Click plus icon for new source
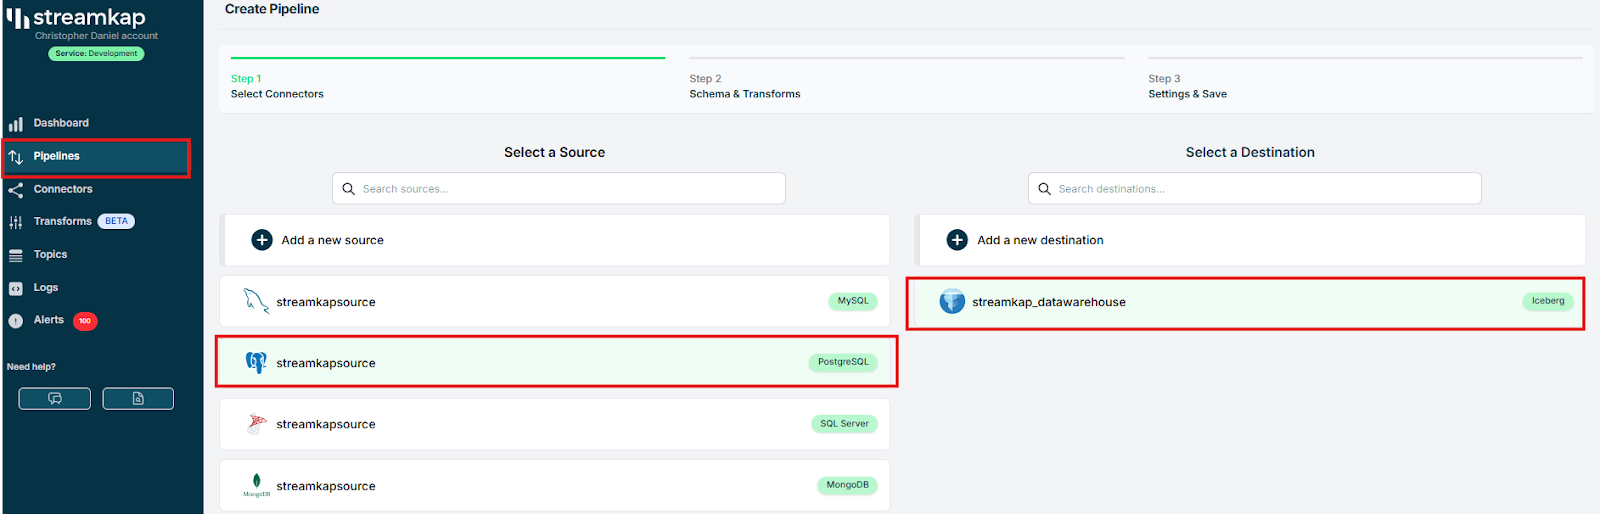The height and width of the screenshot is (514, 1600). [x=262, y=240]
